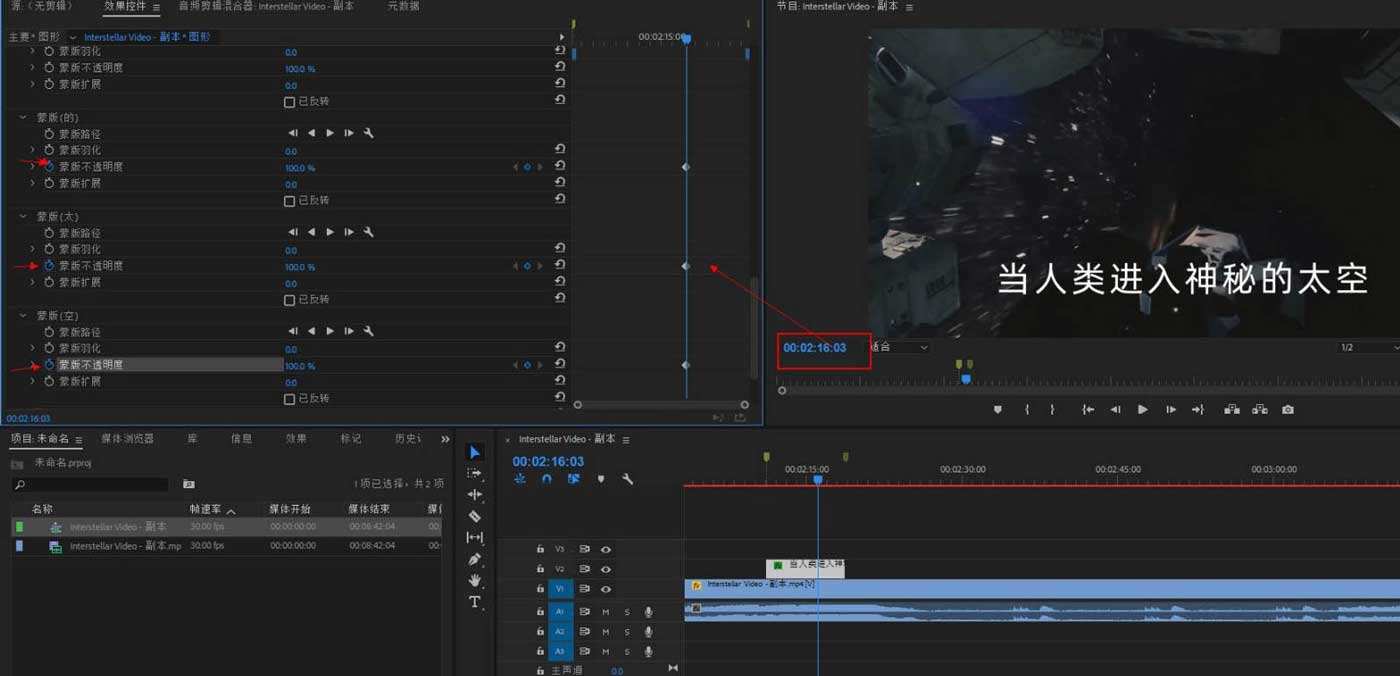Open the 1/2 playback resolution dropdown
The width and height of the screenshot is (1400, 676).
coord(1369,347)
